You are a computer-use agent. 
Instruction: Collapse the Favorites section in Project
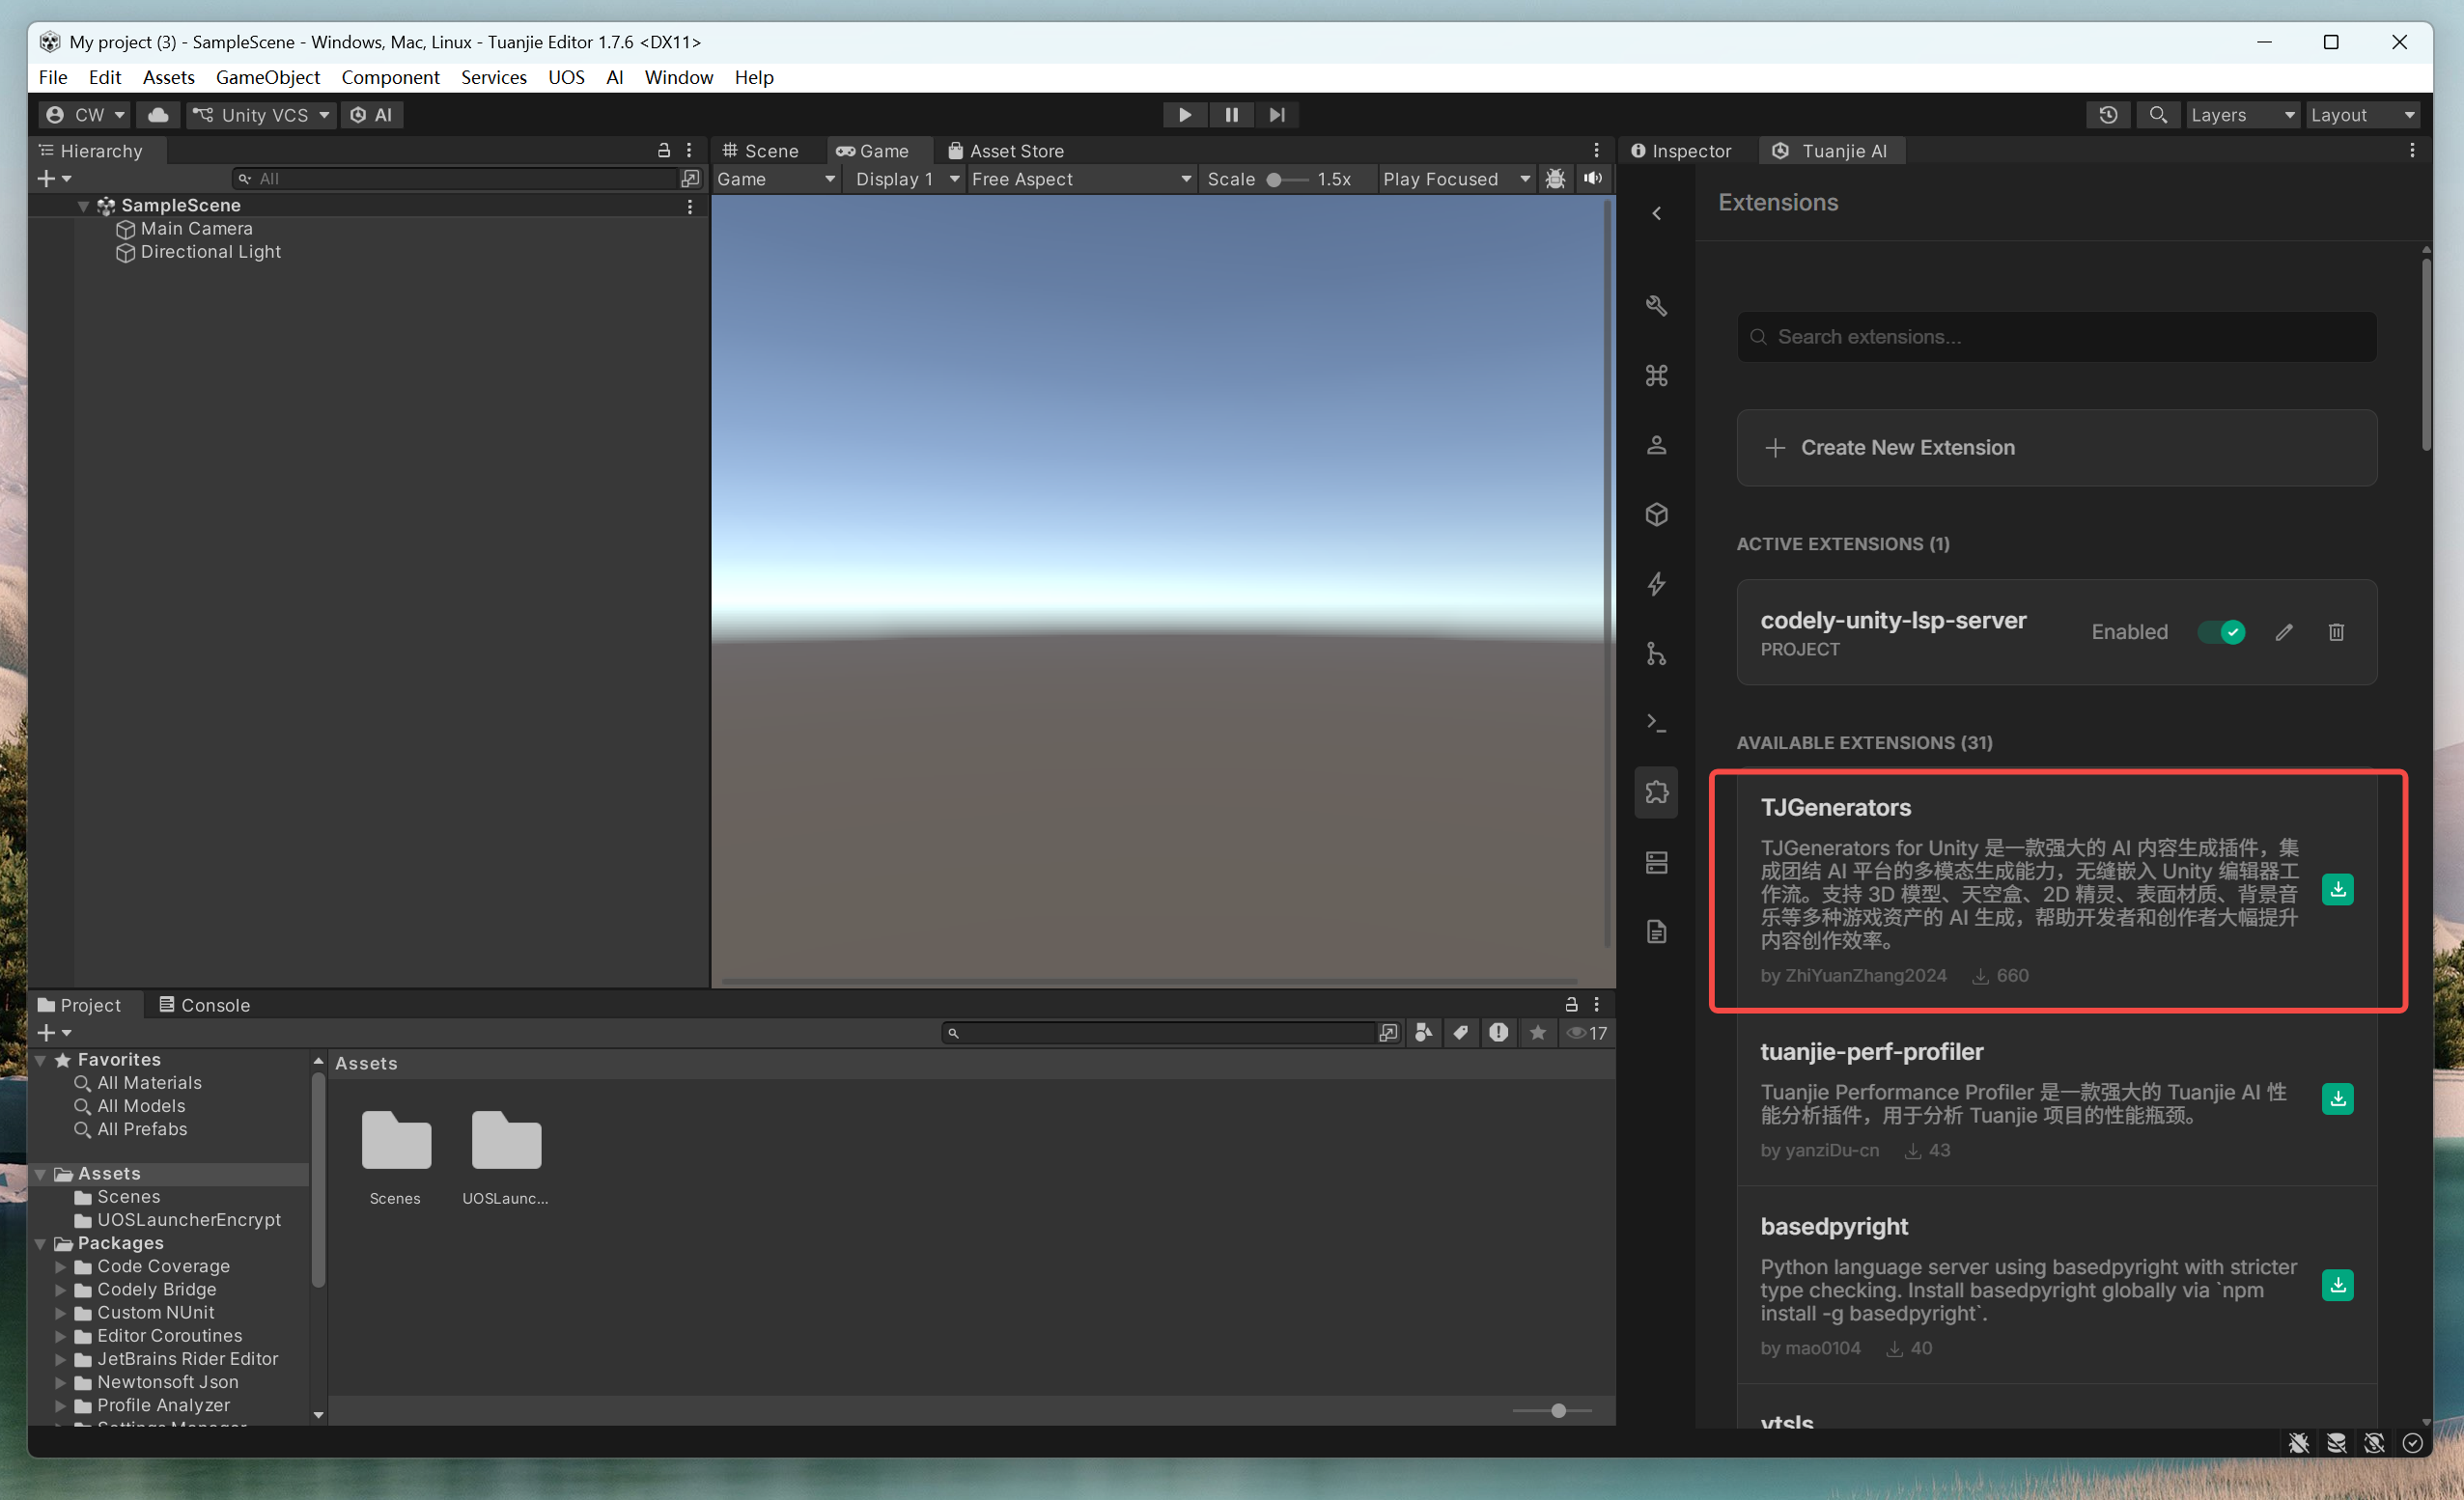(41, 1060)
